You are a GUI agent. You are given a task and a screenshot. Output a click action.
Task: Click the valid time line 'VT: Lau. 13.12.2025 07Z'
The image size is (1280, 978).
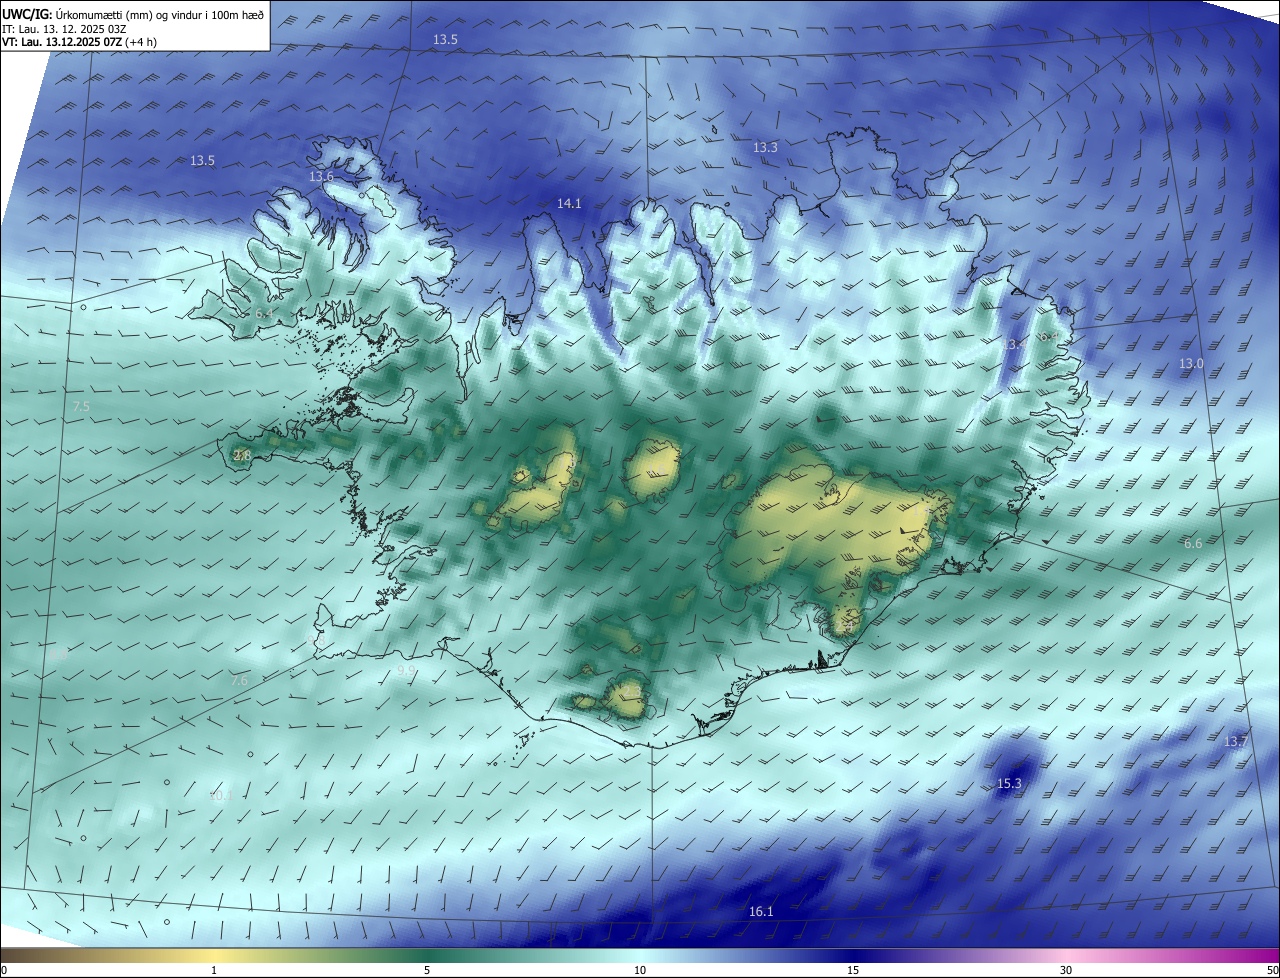pyautogui.click(x=62, y=42)
